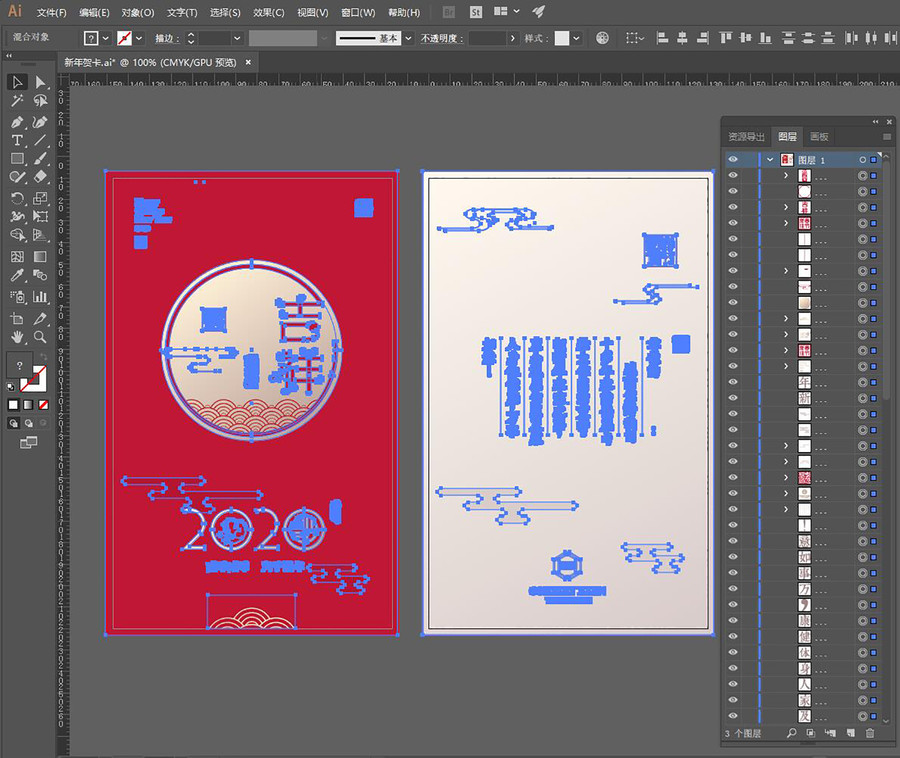The height and width of the screenshot is (758, 900).
Task: Toggle visibility of the 健 sublayer
Action: 733,636
